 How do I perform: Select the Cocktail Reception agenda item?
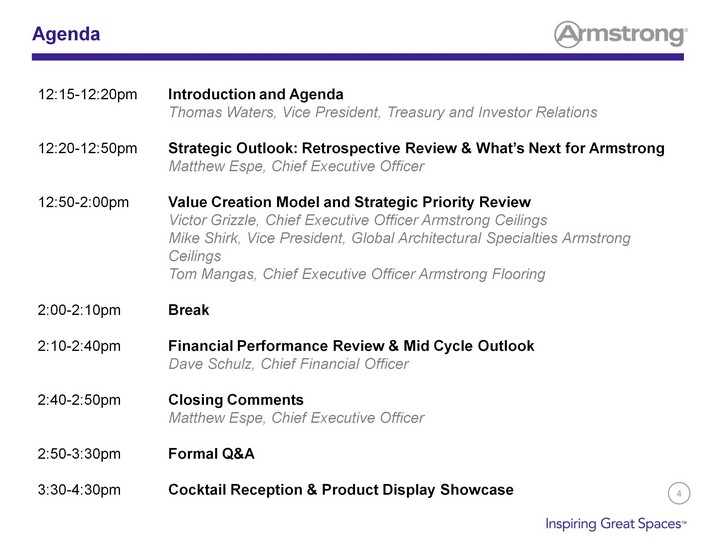341,489
